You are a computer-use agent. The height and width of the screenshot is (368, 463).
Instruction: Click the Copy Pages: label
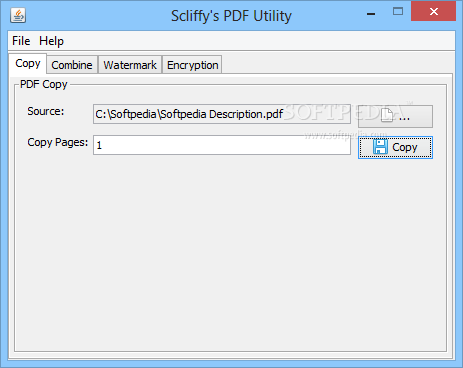pyautogui.click(x=58, y=142)
